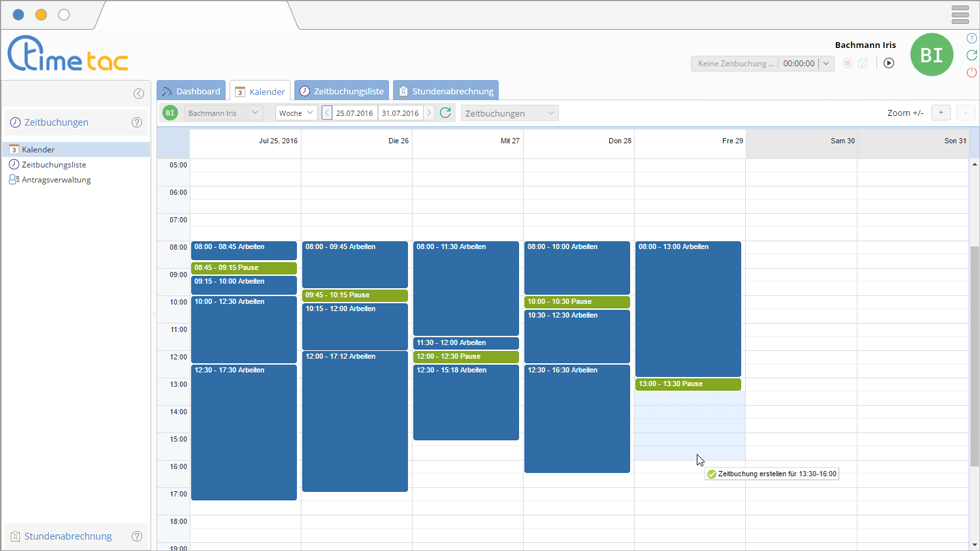This screenshot has height=551, width=980.
Task: Open Tuesday 12:00 - 17:12 Arbeiten entry
Action: tap(355, 421)
